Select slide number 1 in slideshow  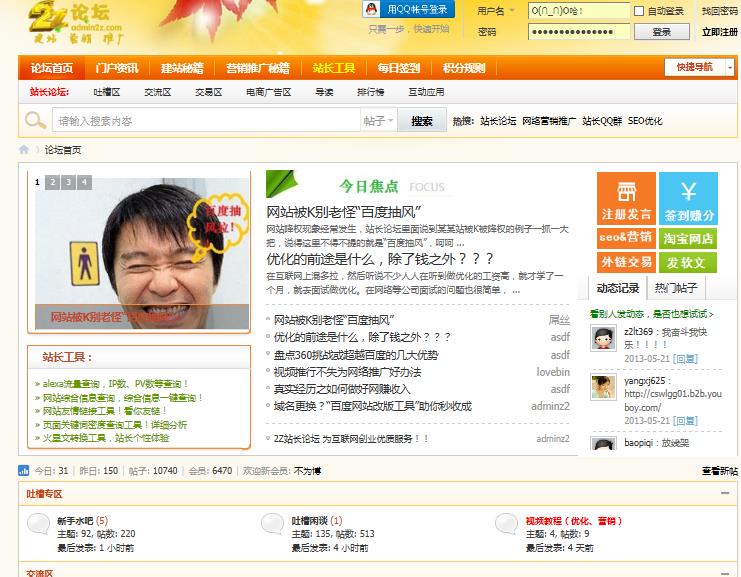37,182
